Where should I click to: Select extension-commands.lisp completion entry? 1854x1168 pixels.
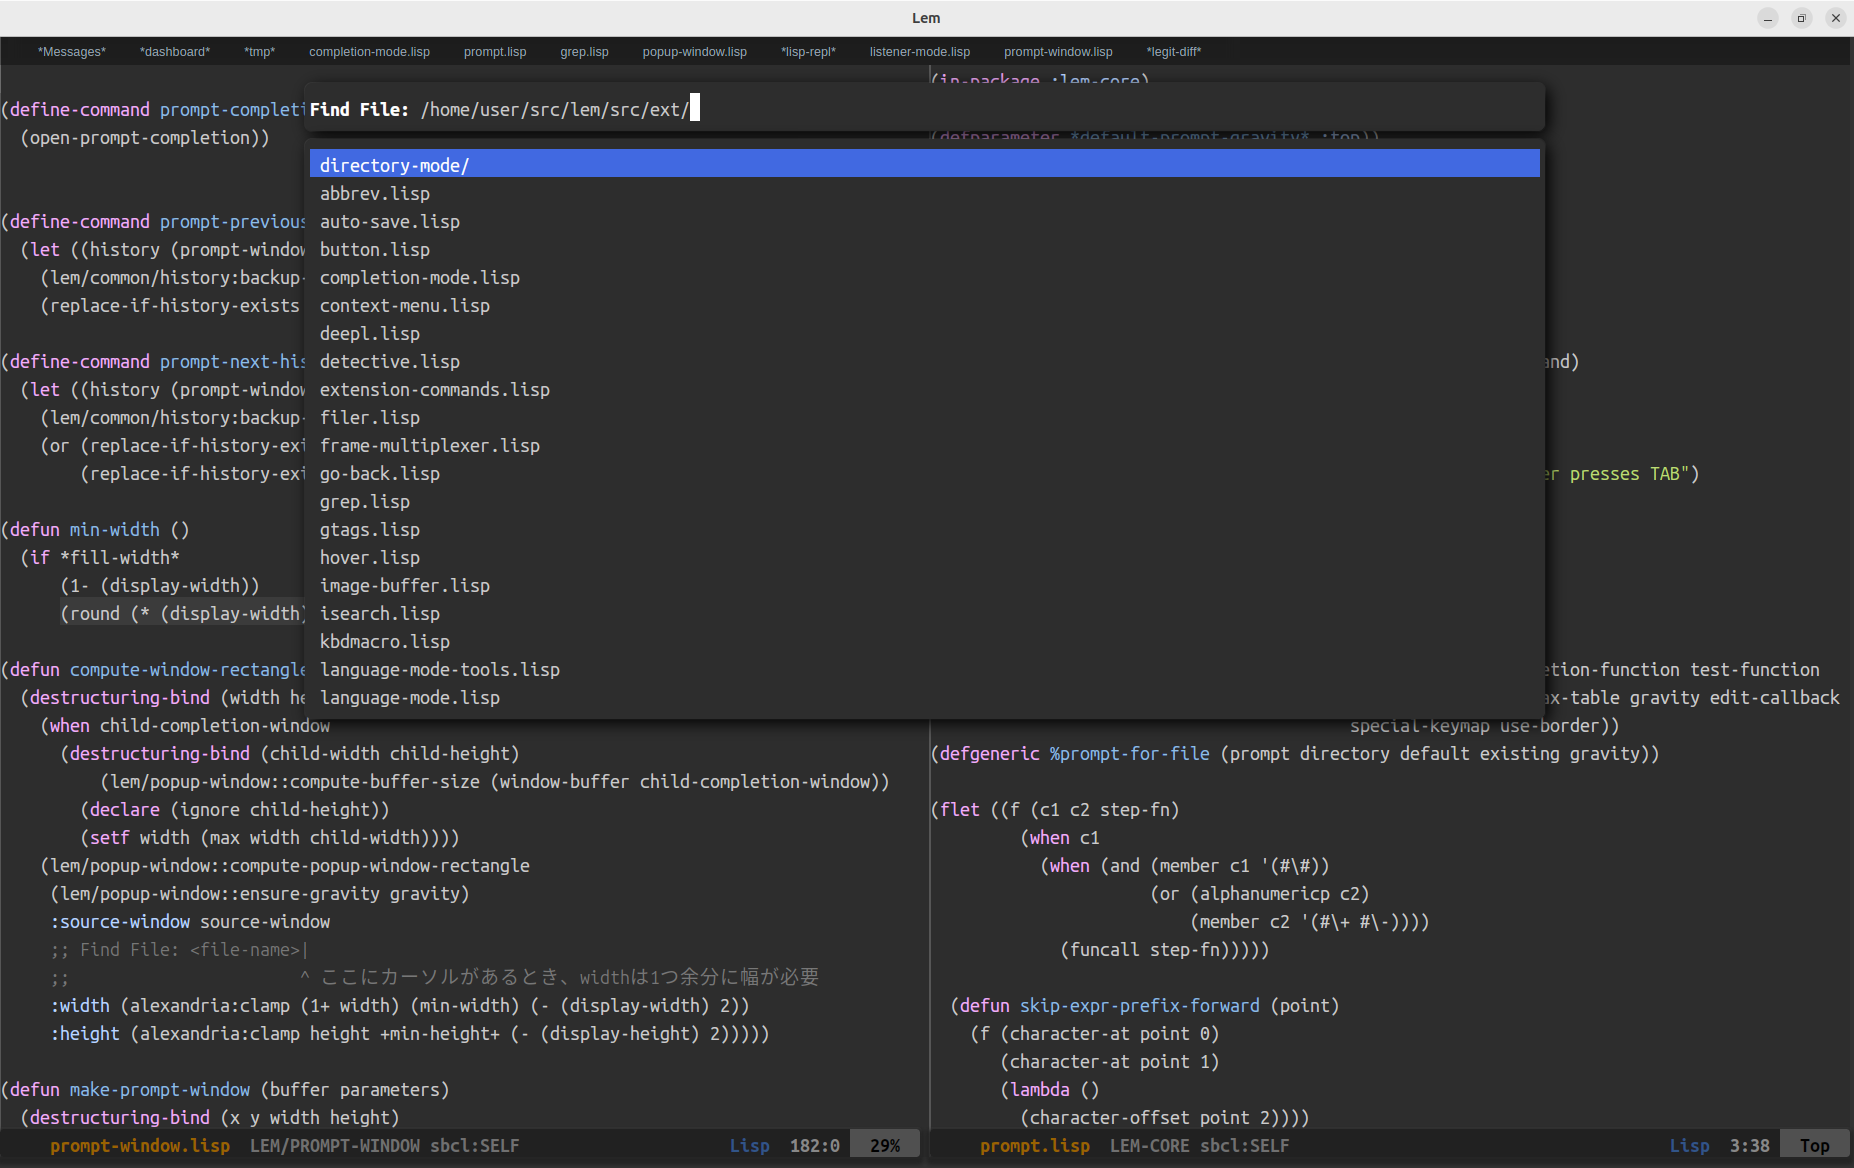[434, 389]
